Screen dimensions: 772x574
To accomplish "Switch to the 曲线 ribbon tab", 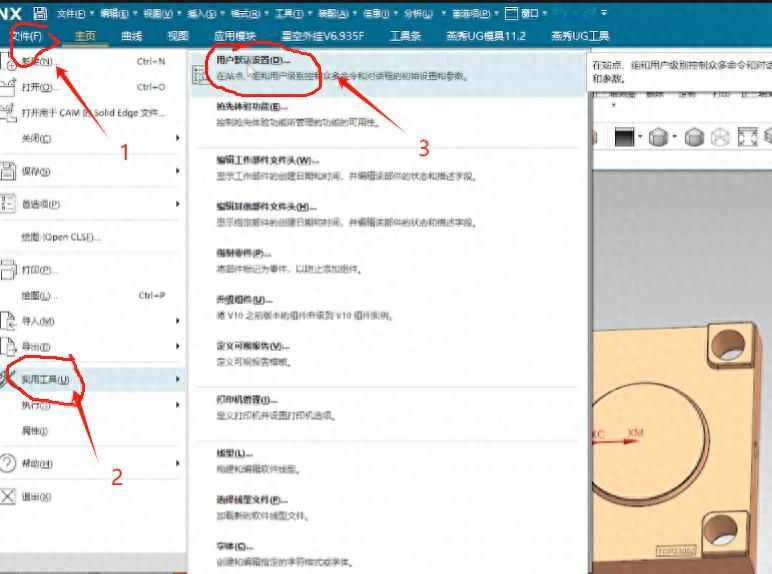I will tap(131, 36).
